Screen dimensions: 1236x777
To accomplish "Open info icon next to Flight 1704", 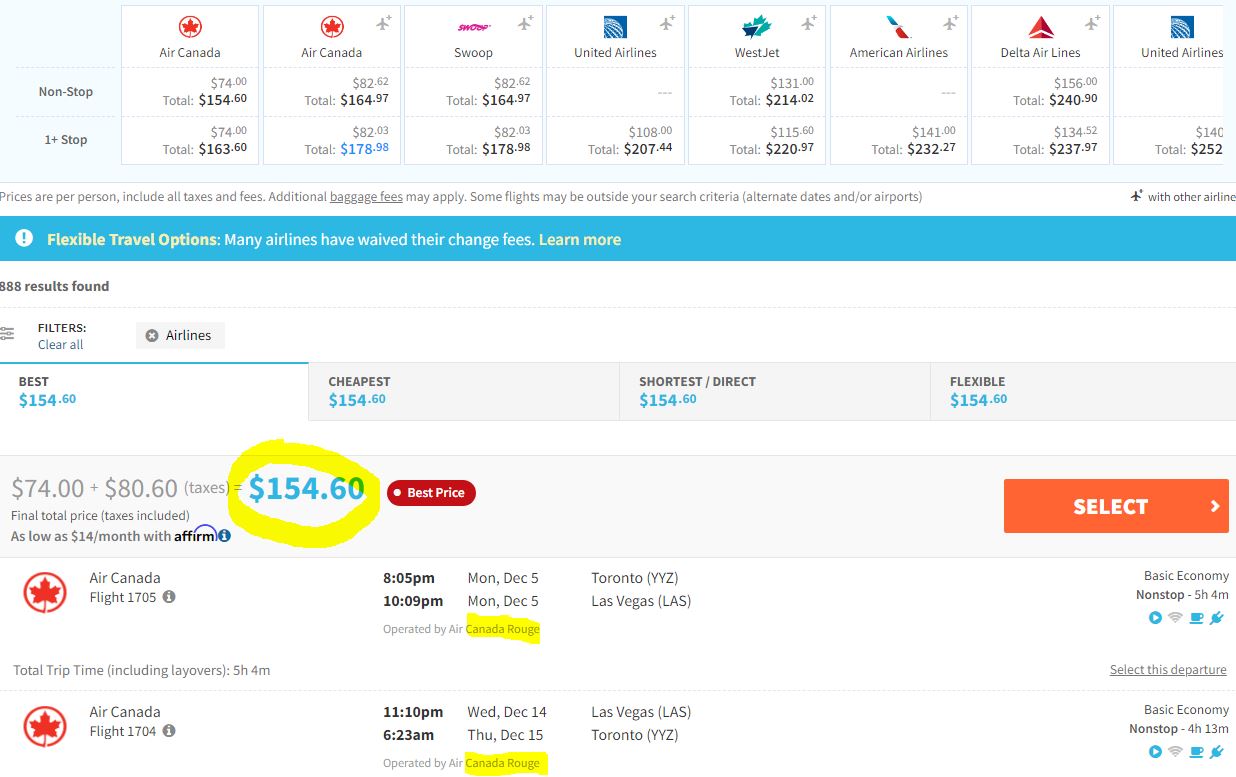I will (x=169, y=731).
